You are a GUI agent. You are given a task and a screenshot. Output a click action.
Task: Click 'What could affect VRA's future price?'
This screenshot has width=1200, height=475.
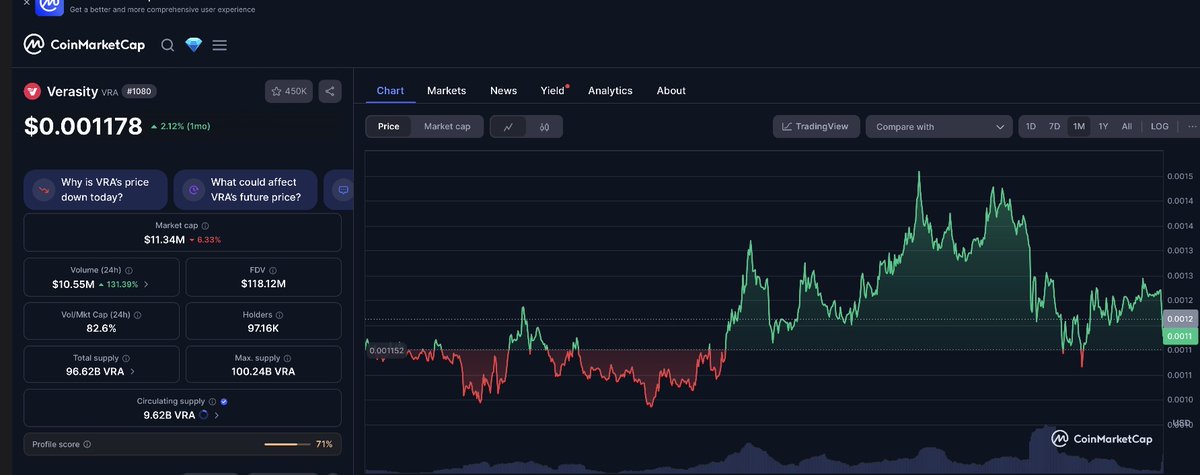pyautogui.click(x=245, y=190)
